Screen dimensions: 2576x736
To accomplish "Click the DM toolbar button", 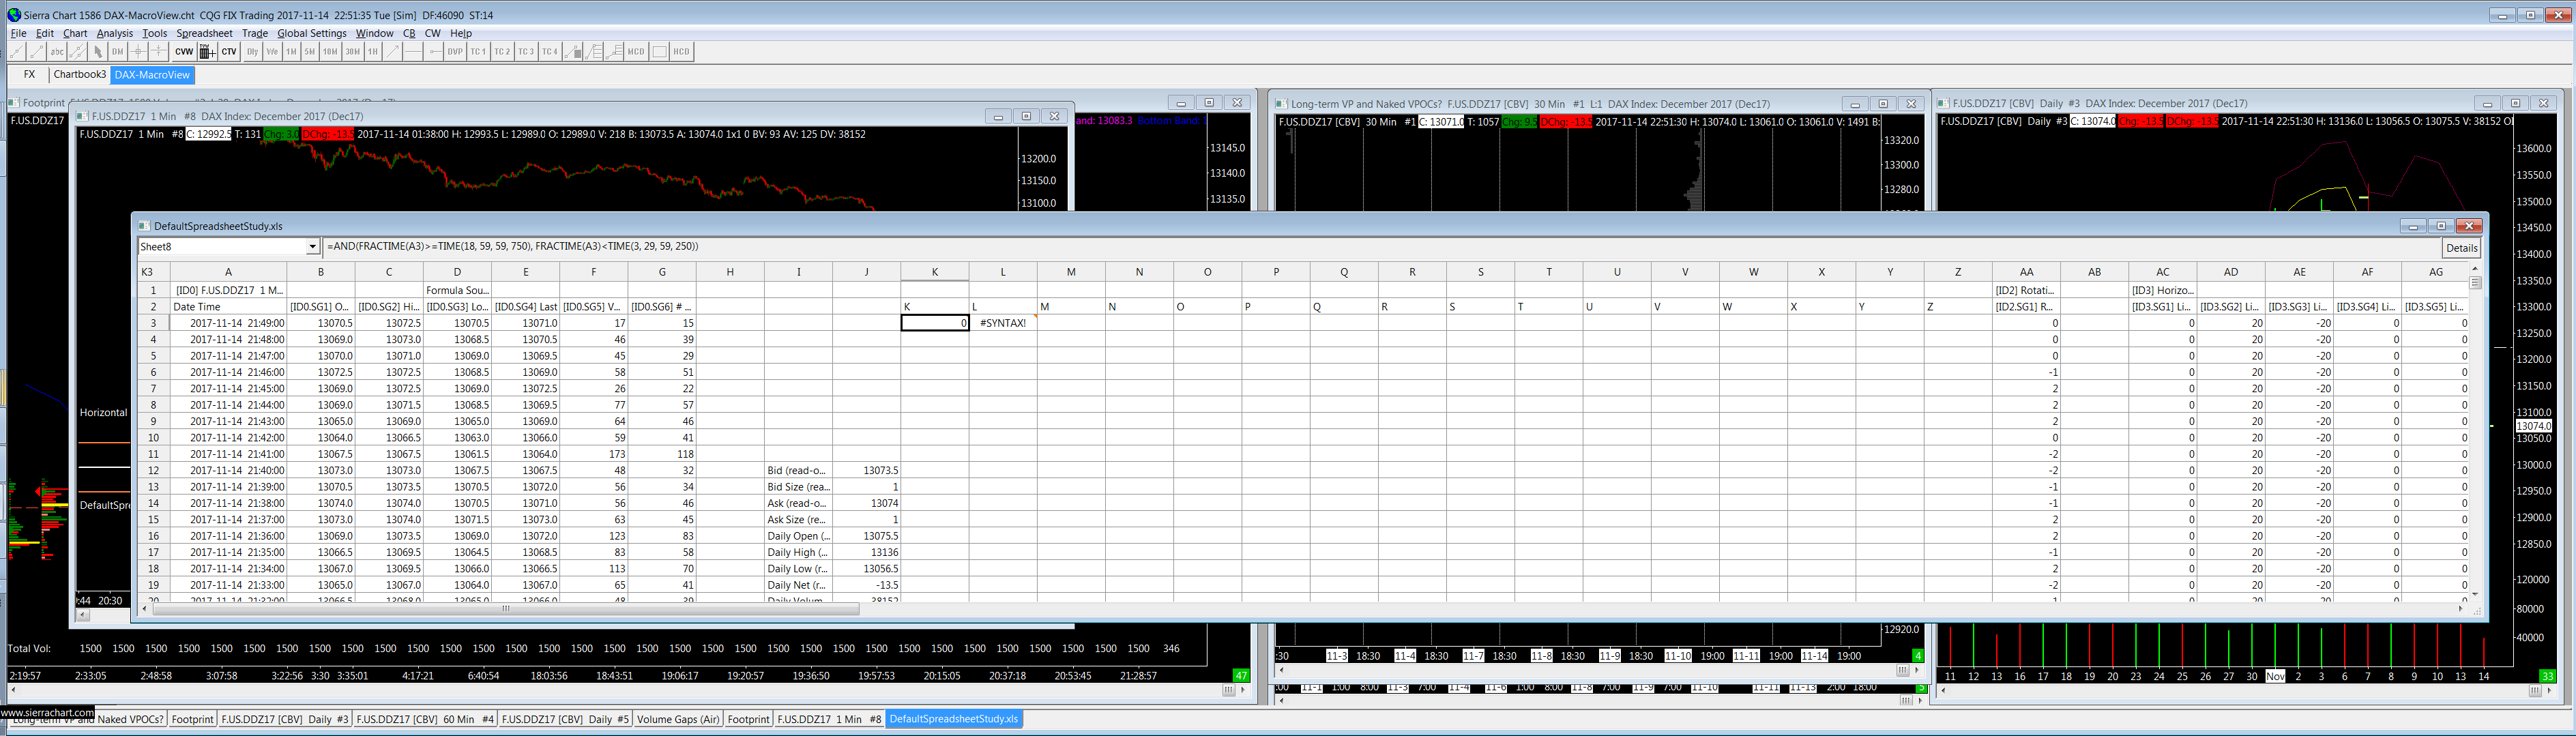I will 118,52.
